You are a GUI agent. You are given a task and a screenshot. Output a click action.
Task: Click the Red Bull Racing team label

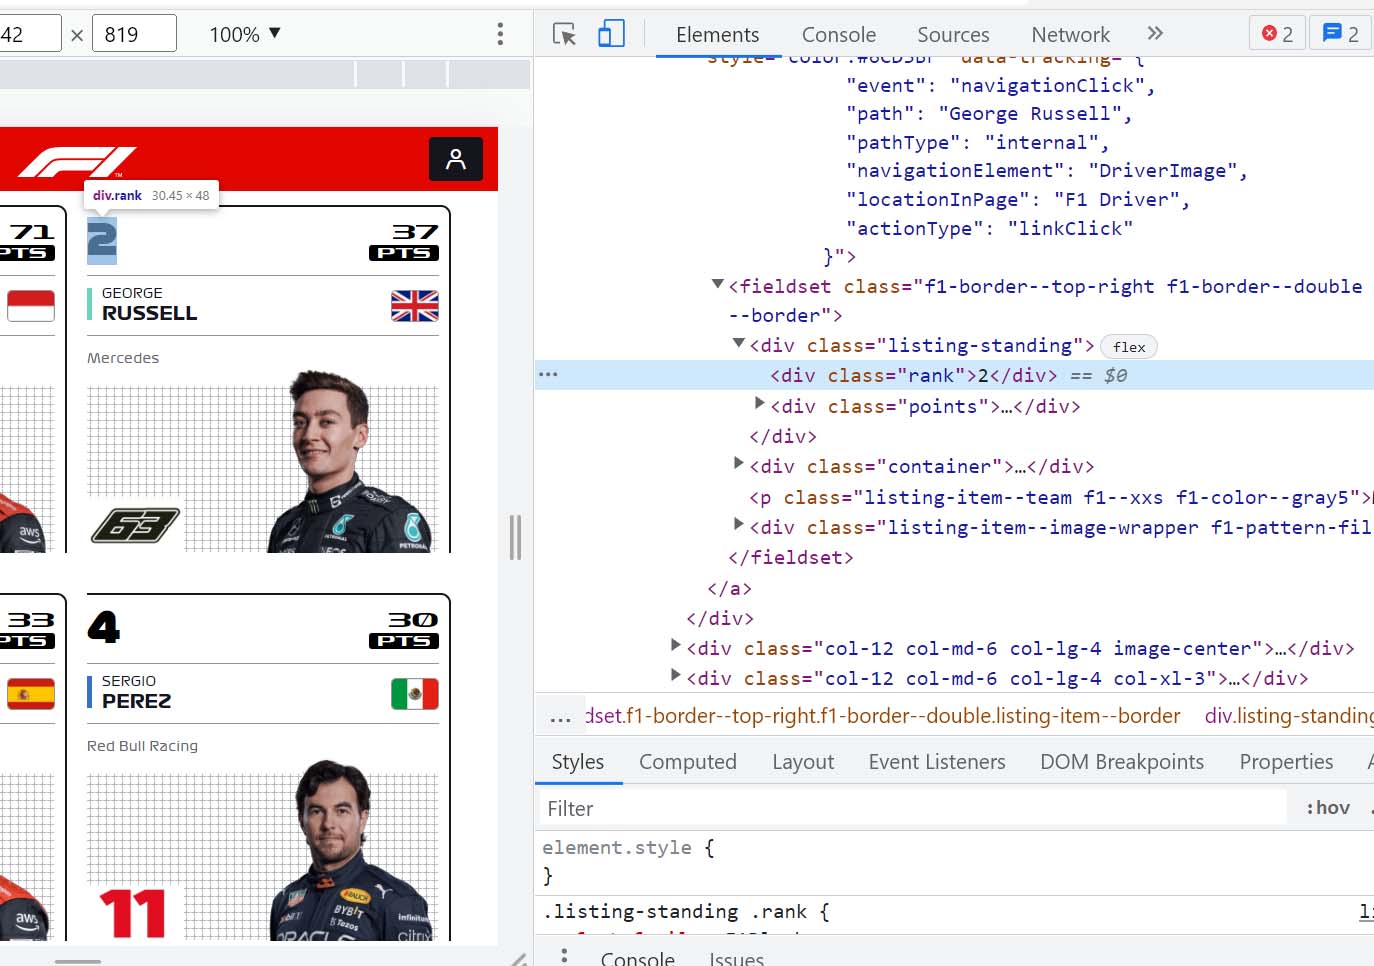tap(142, 746)
